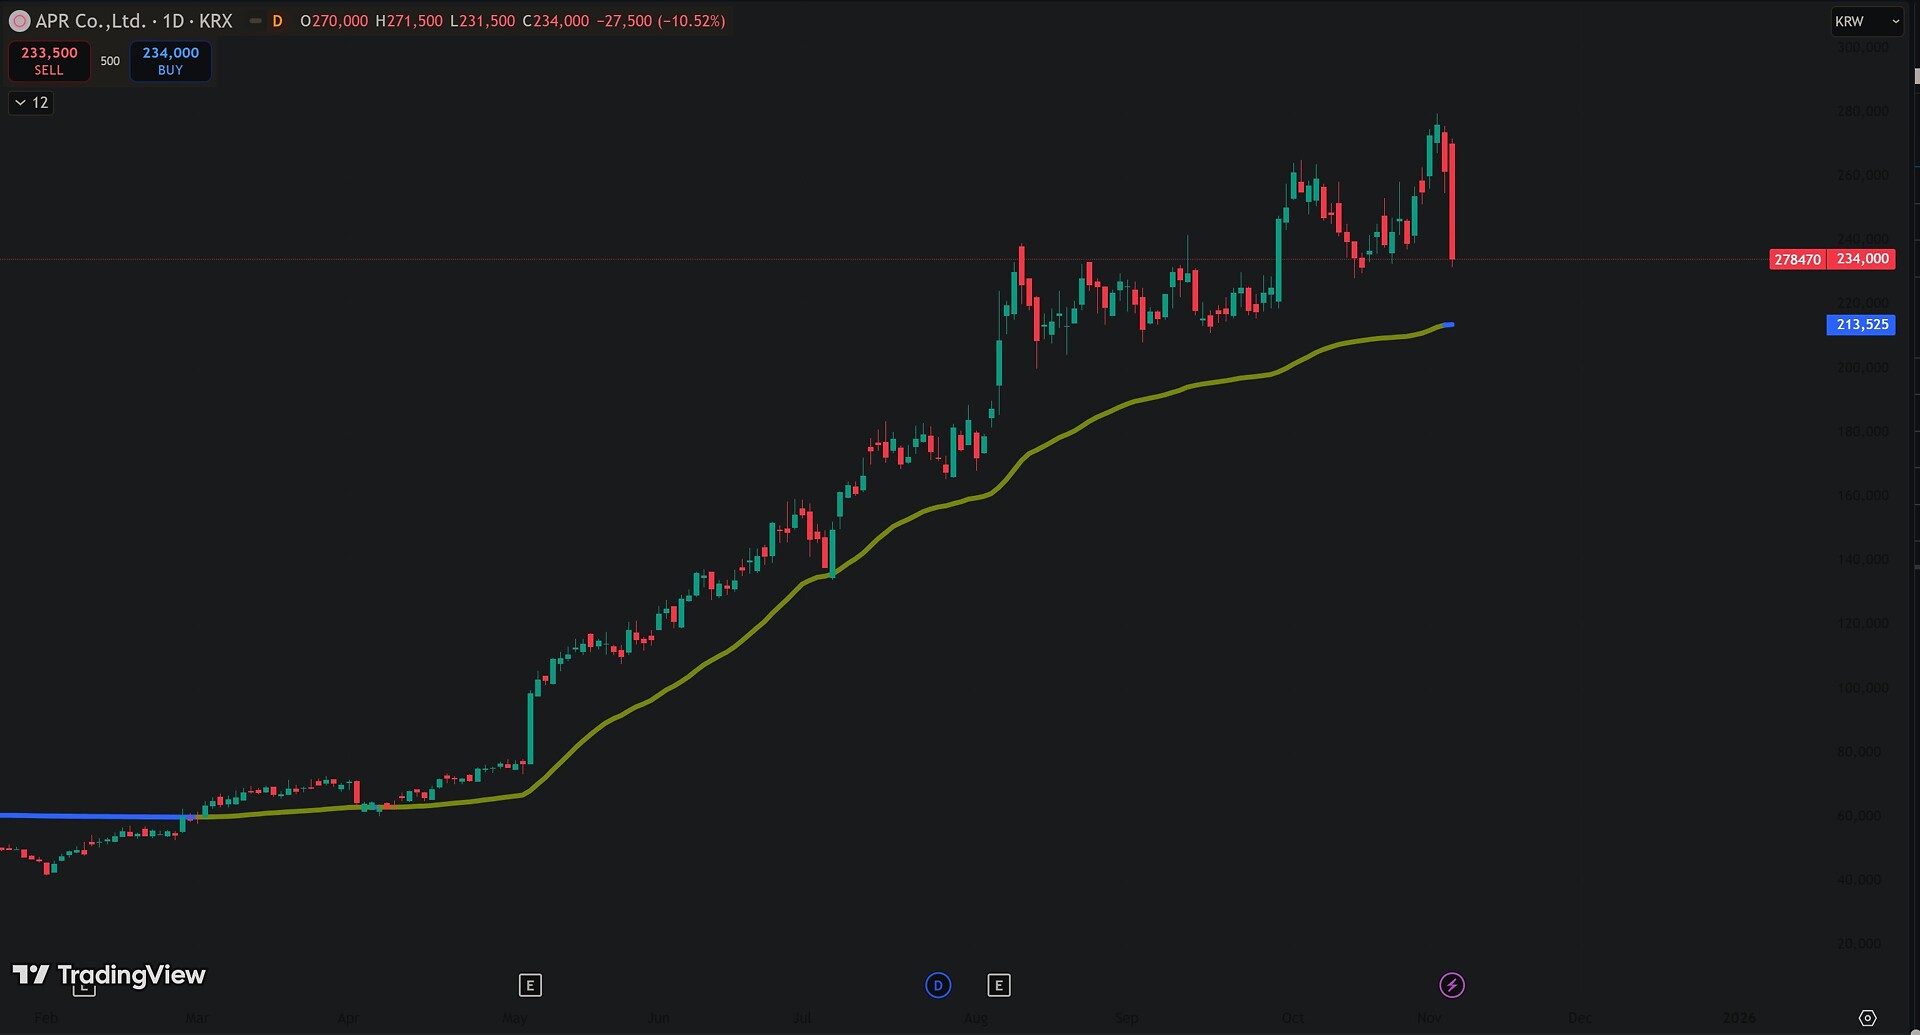
Task: Click the high value H271,500
Action: pyautogui.click(x=409, y=21)
